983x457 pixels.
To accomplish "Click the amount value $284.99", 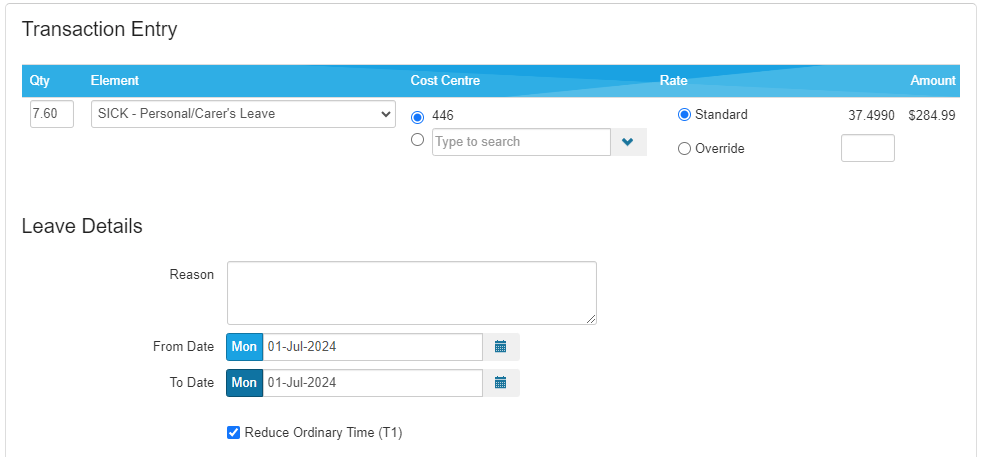I will tap(932, 115).
